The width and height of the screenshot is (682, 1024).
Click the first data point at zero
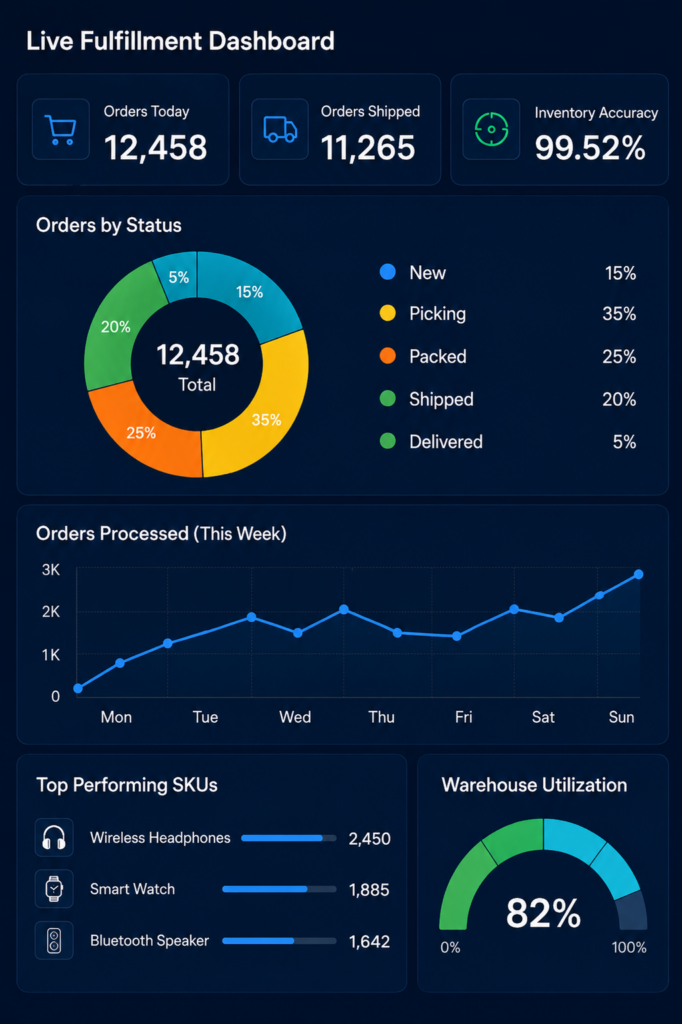(78, 688)
